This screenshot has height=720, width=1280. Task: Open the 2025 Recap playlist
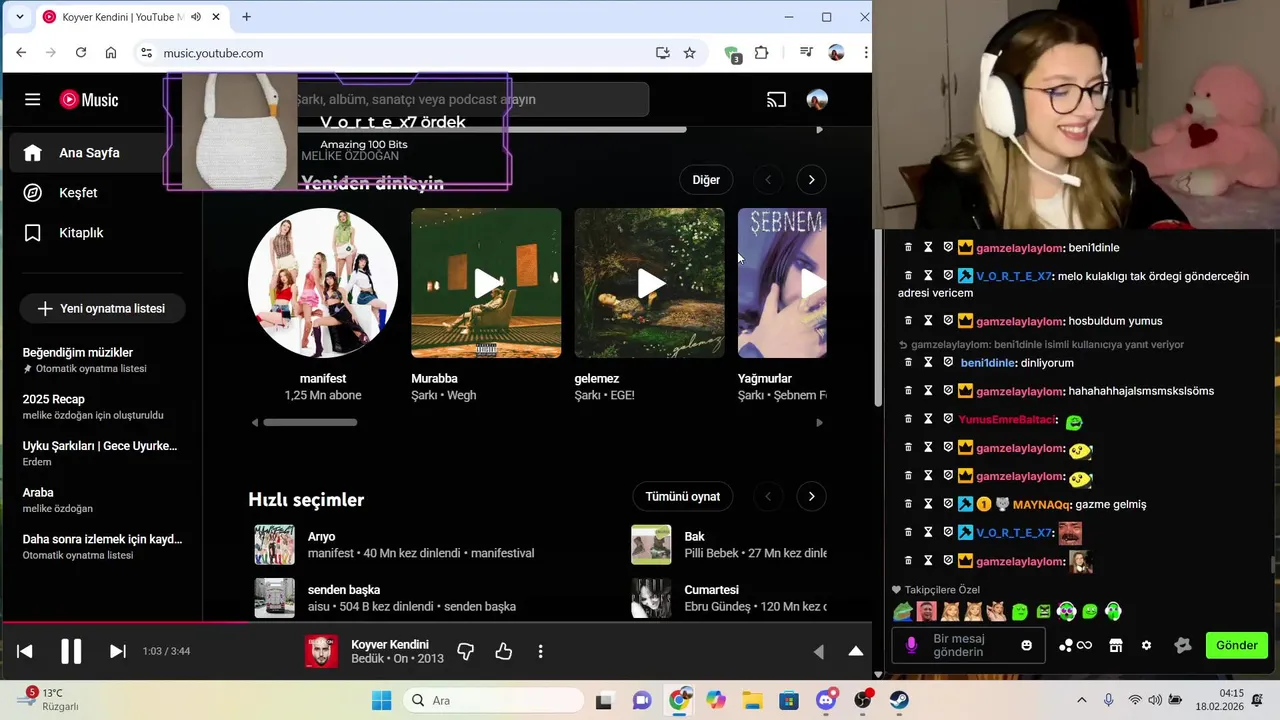pyautogui.click(x=100, y=406)
